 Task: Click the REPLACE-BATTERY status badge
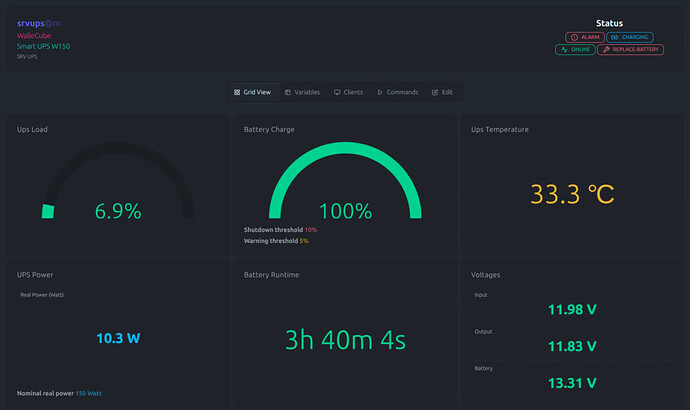point(630,49)
